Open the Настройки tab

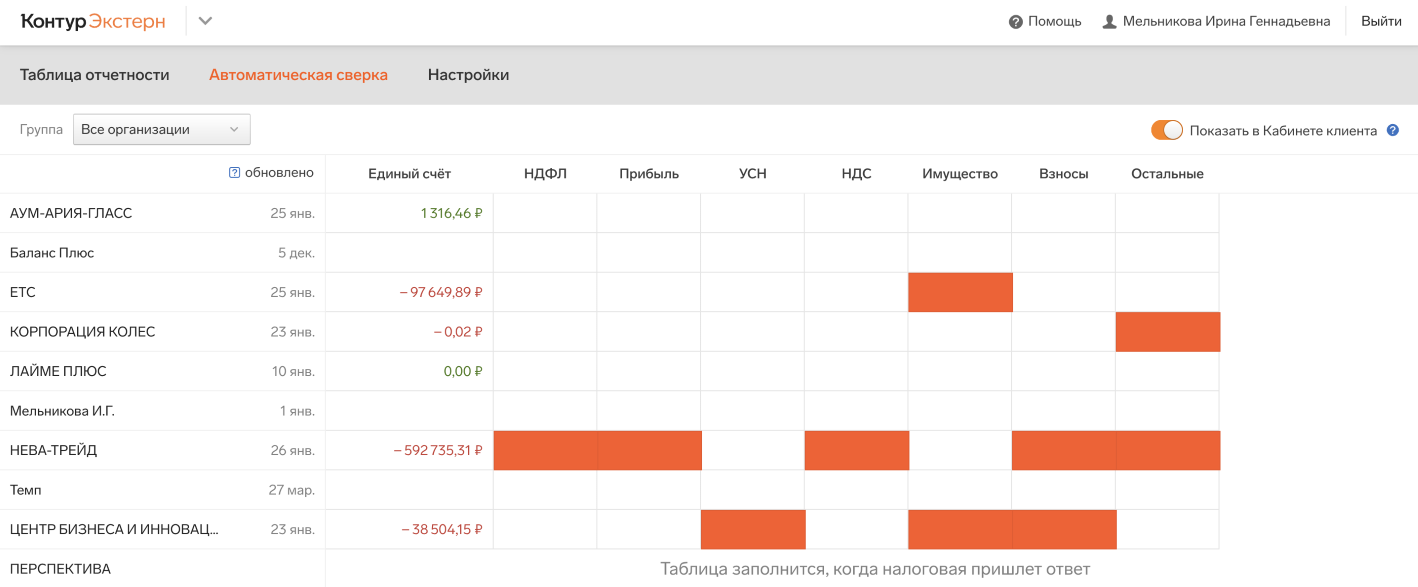tap(468, 75)
